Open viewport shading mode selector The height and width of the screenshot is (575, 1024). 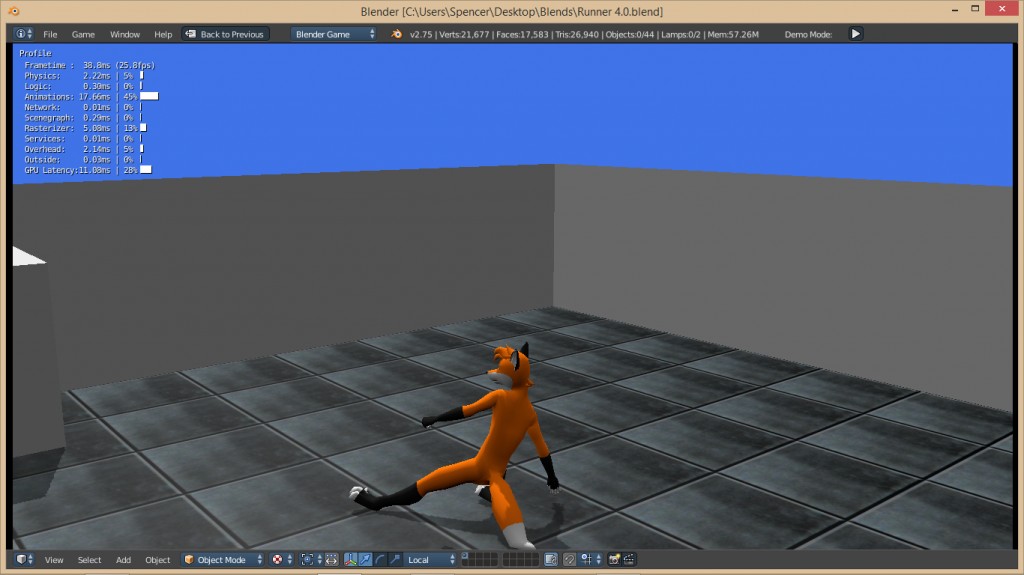(281, 559)
